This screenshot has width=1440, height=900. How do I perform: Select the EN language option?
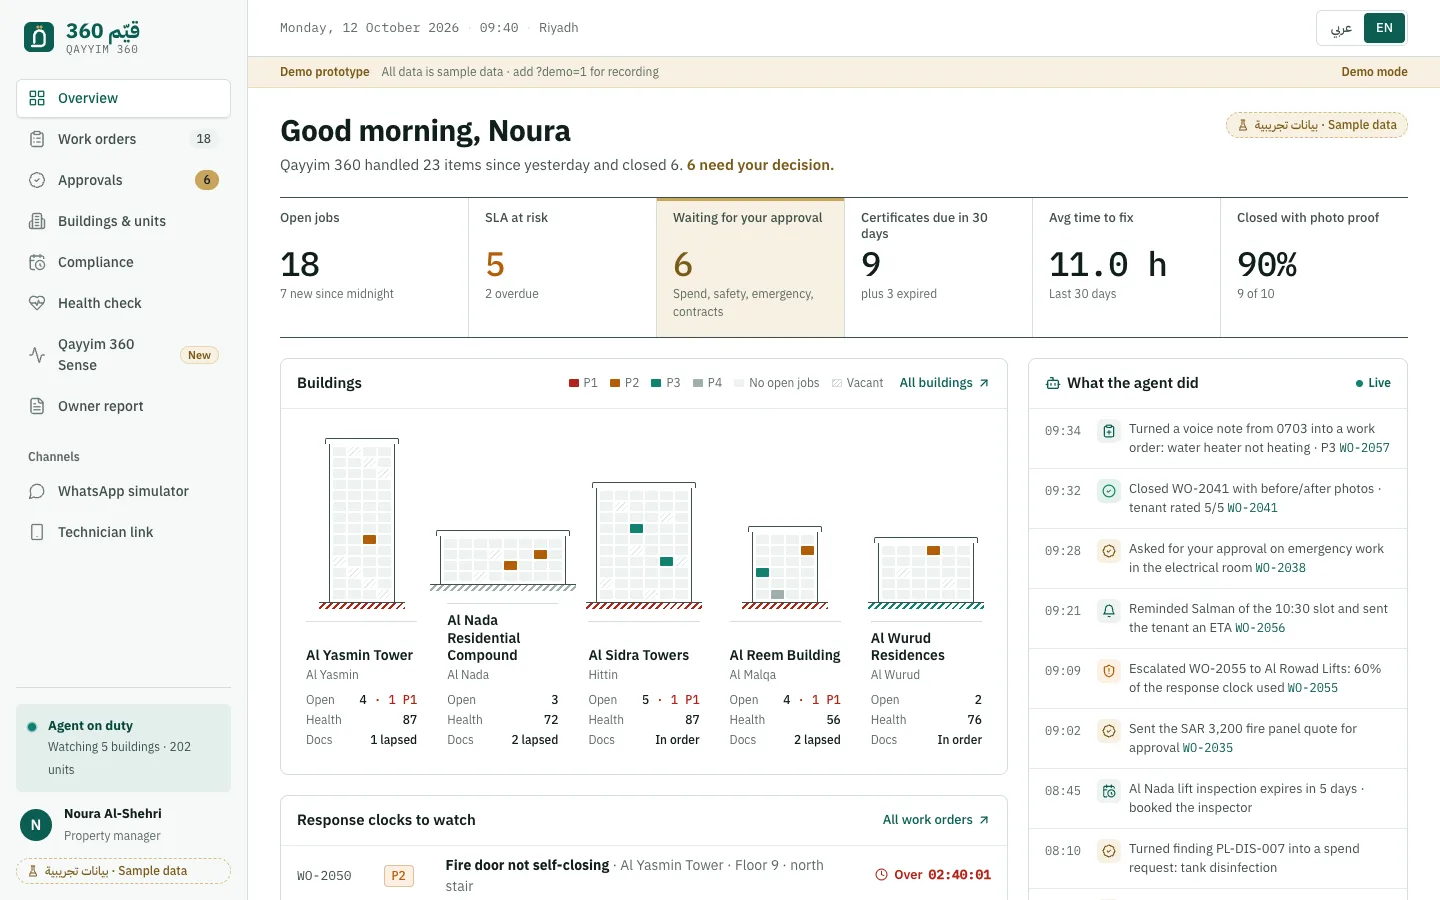point(1384,28)
